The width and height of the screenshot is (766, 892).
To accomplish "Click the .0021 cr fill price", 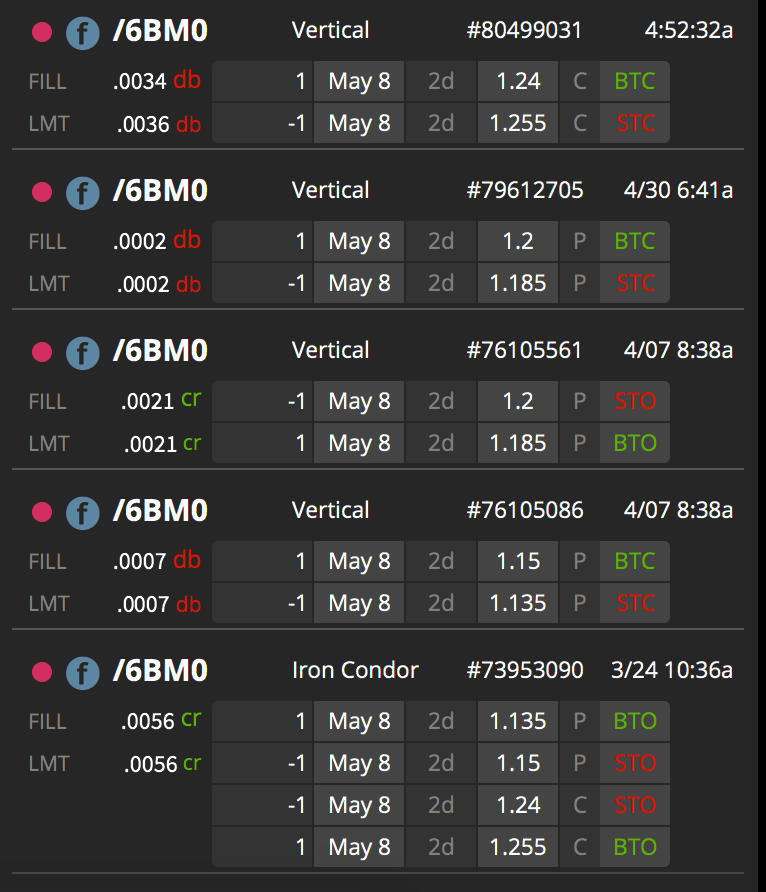I will point(161,400).
